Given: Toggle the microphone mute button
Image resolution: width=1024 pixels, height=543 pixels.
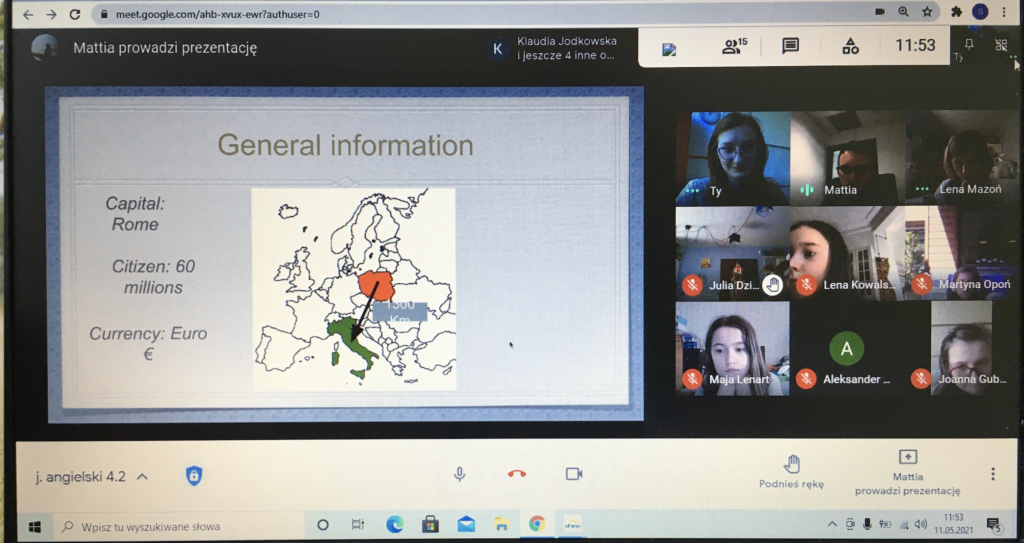Looking at the screenshot, I should click(460, 474).
